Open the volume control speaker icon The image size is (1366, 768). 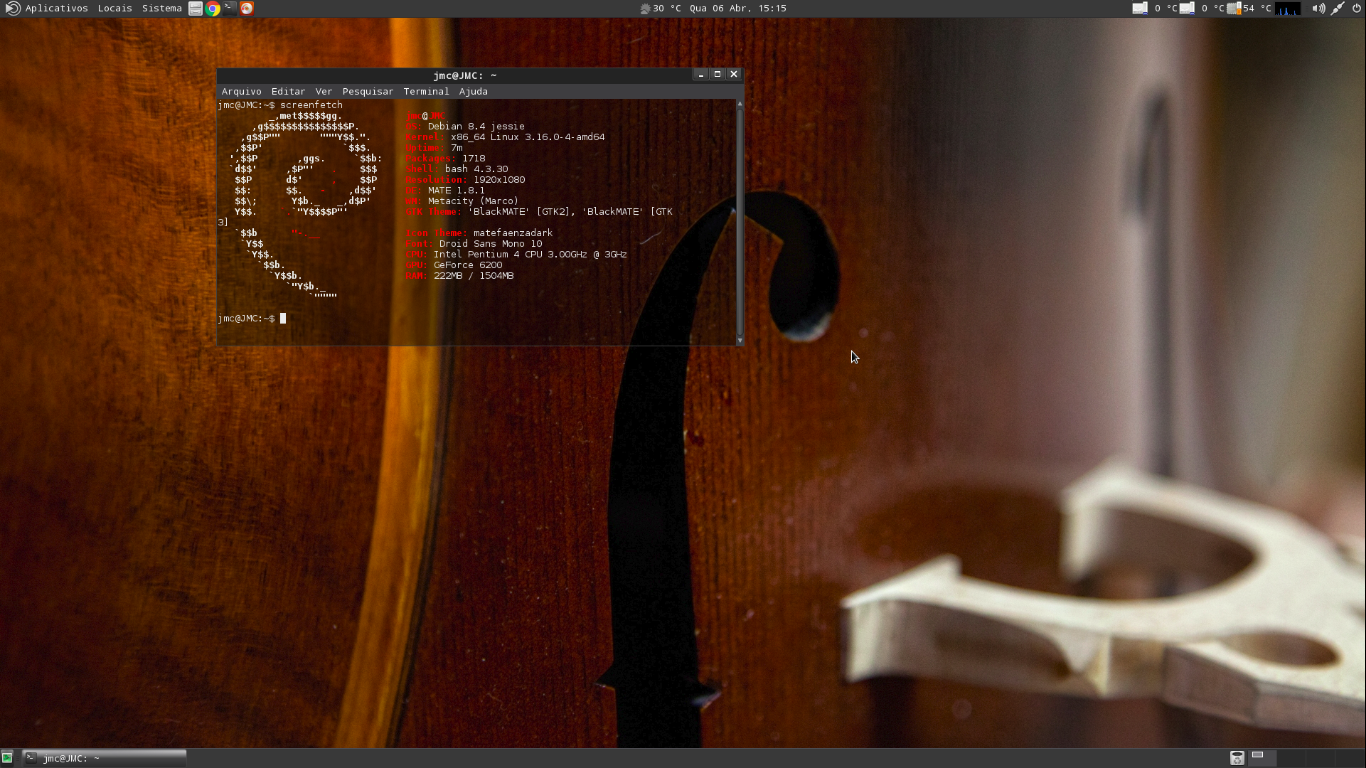(x=1318, y=8)
